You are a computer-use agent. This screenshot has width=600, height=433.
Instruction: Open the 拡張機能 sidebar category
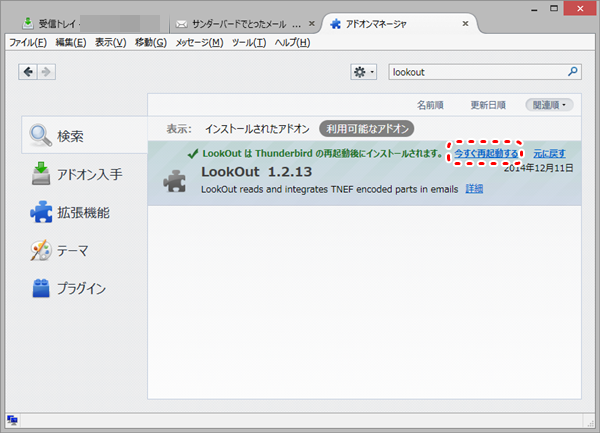85,212
